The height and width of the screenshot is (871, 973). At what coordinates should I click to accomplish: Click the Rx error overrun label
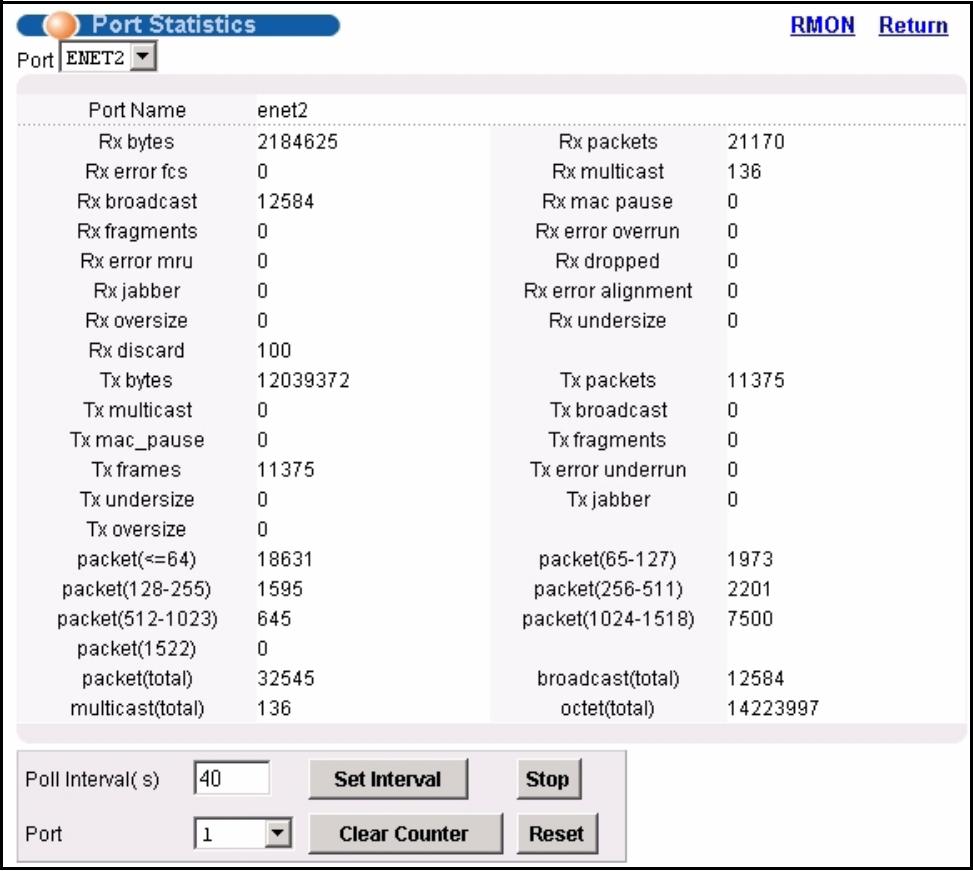(608, 231)
